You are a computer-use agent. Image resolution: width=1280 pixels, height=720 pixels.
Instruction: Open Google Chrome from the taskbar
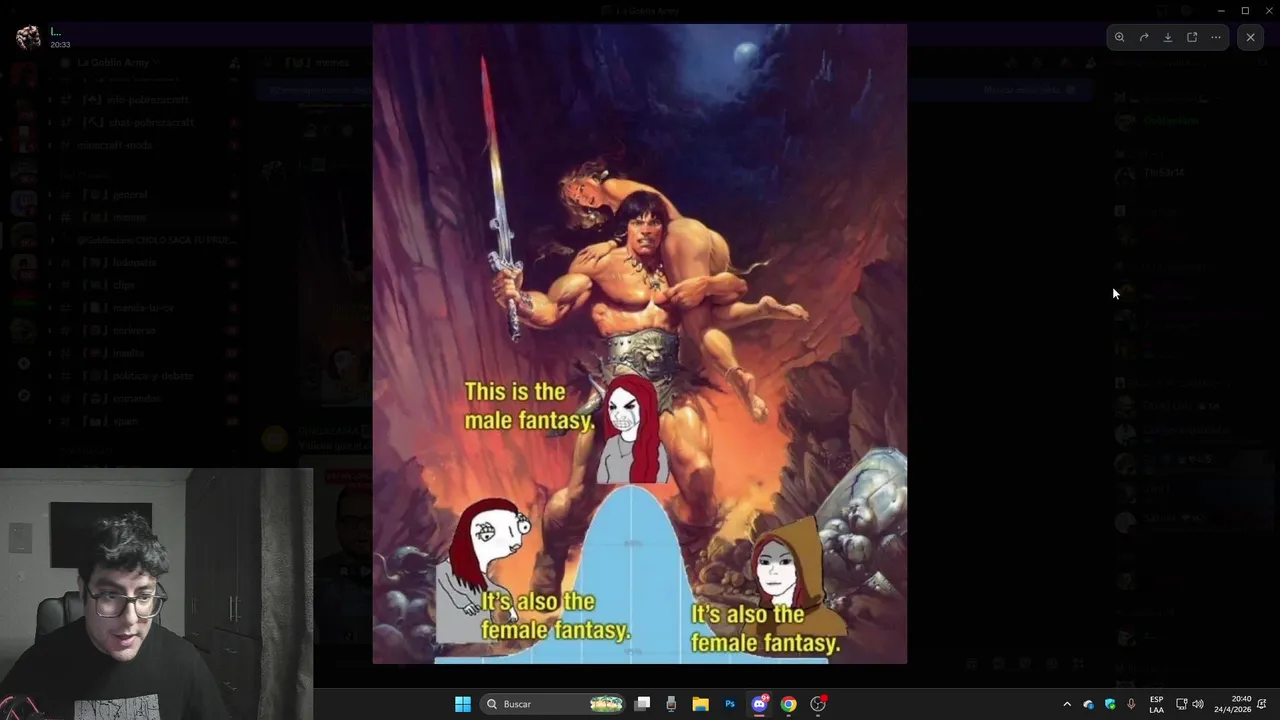coord(789,704)
